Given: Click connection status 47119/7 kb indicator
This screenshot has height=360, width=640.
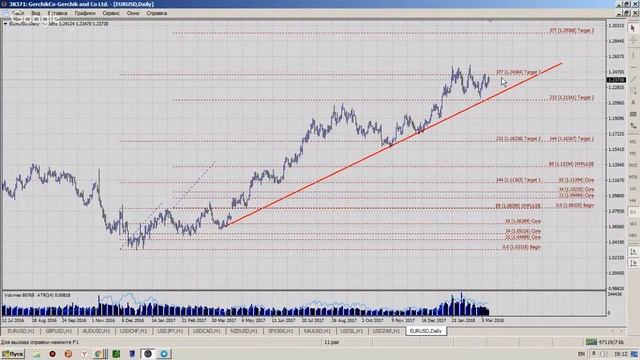Looking at the screenshot, I should point(604,342).
